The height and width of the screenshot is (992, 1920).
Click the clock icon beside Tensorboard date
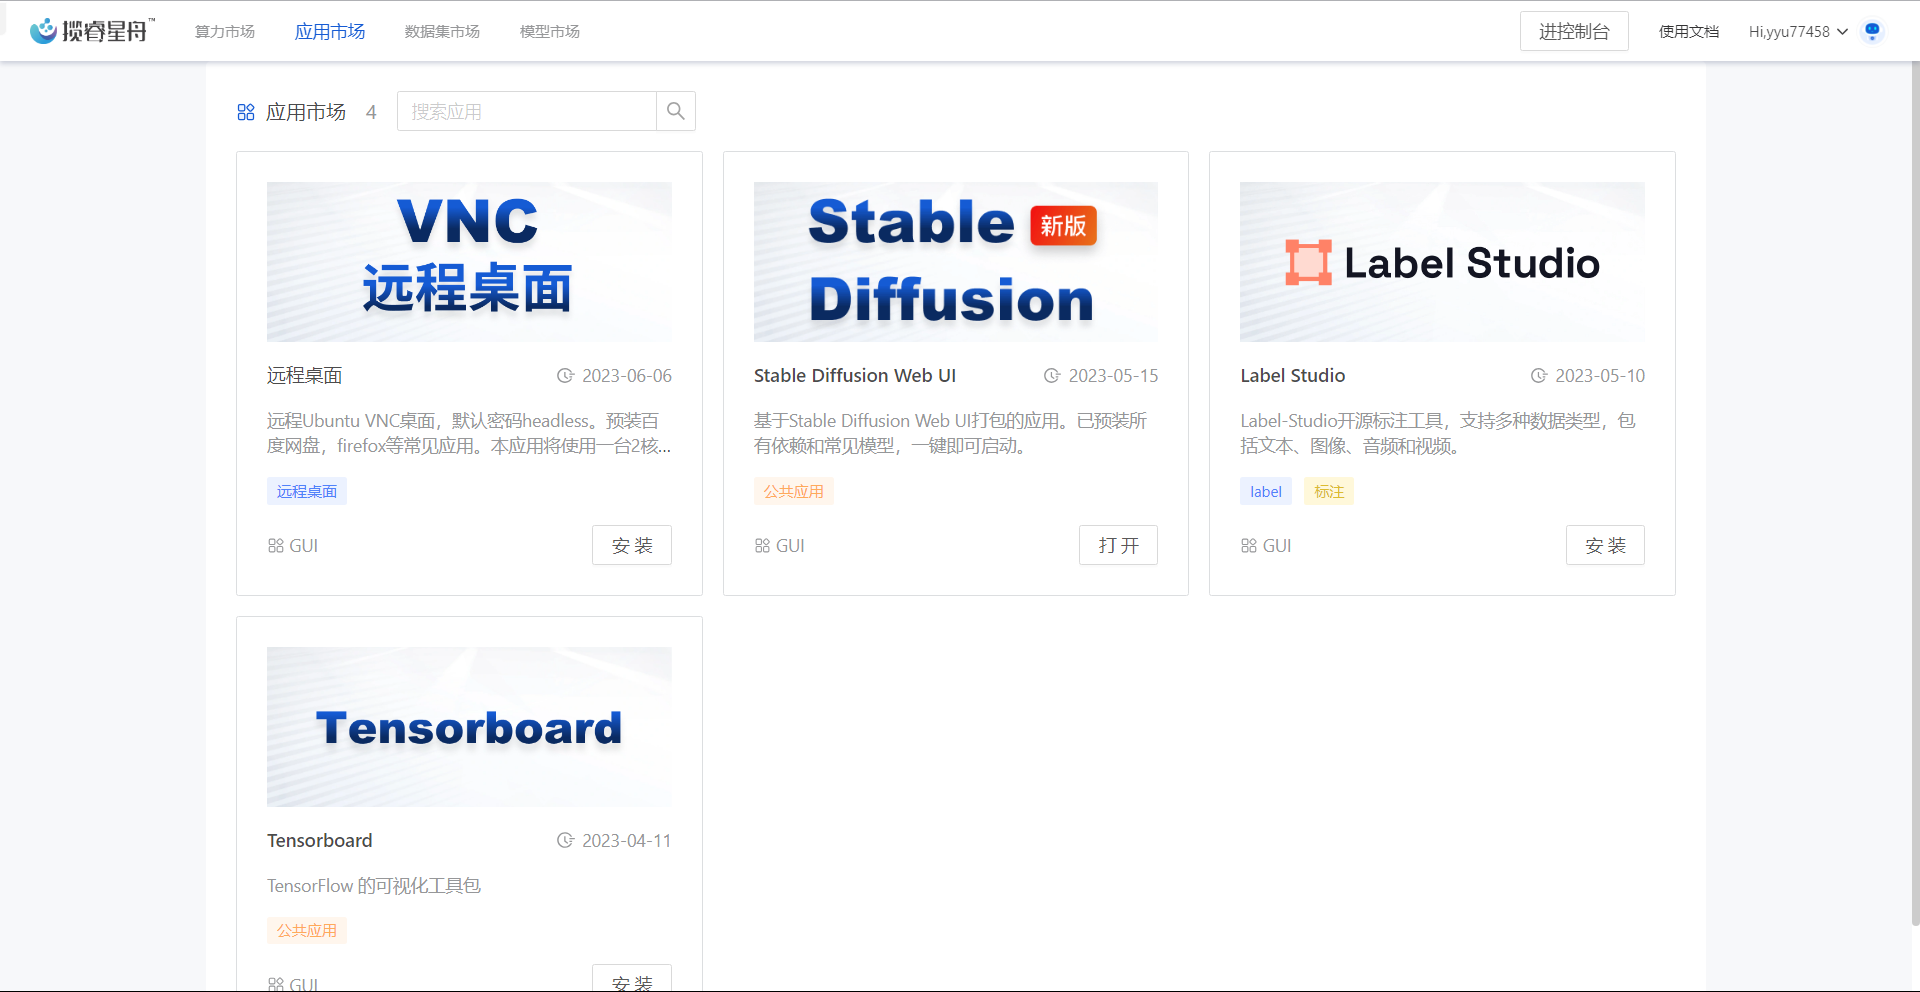click(565, 841)
